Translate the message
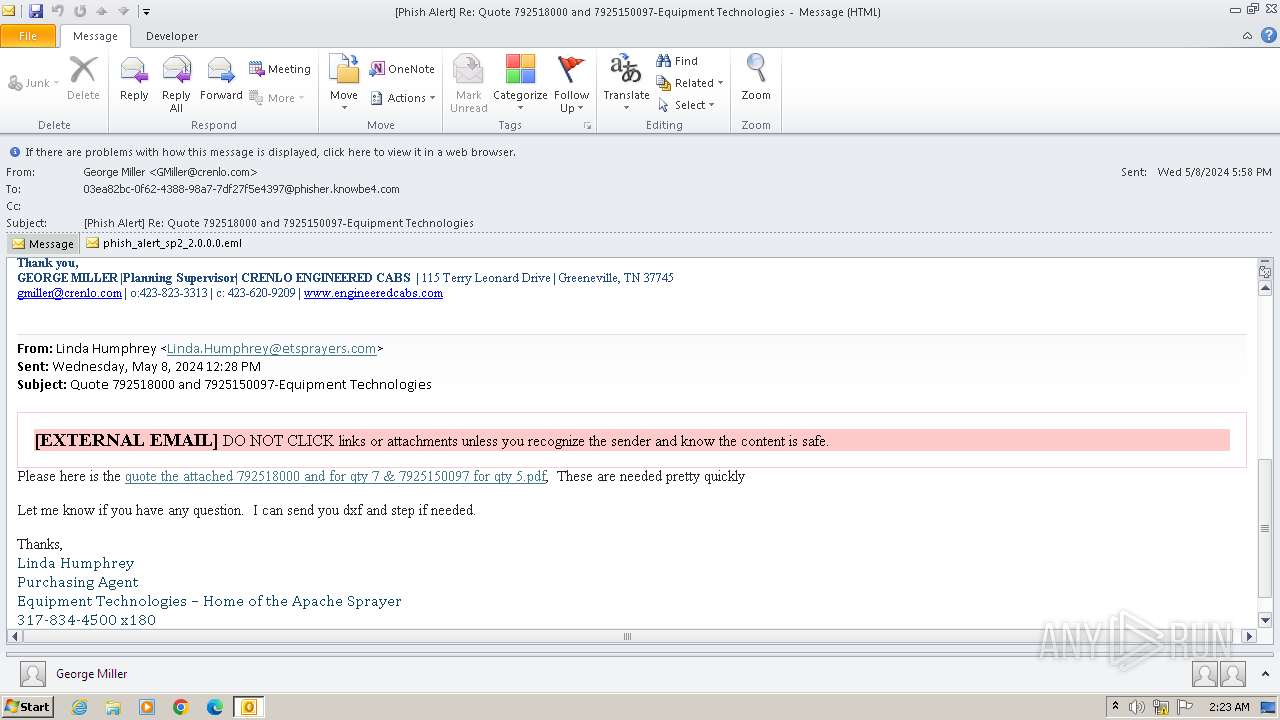 point(626,84)
